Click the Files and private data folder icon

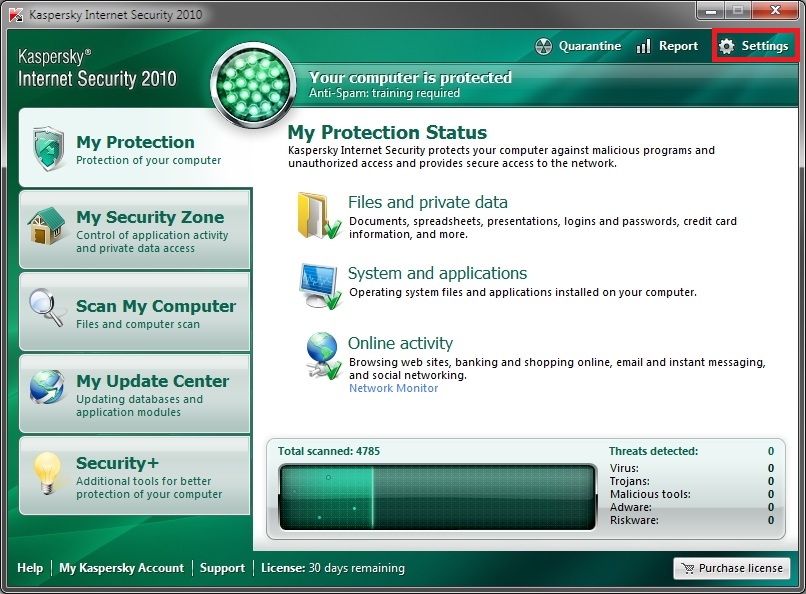pos(319,216)
